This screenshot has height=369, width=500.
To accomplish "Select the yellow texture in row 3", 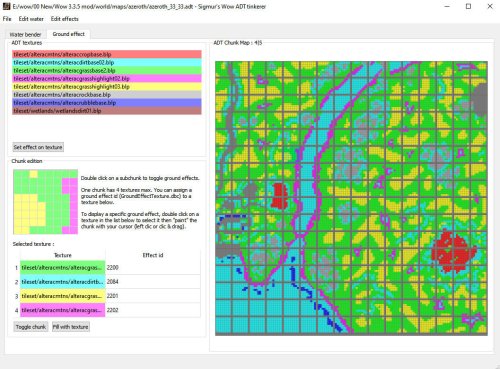I will tap(63, 296).
